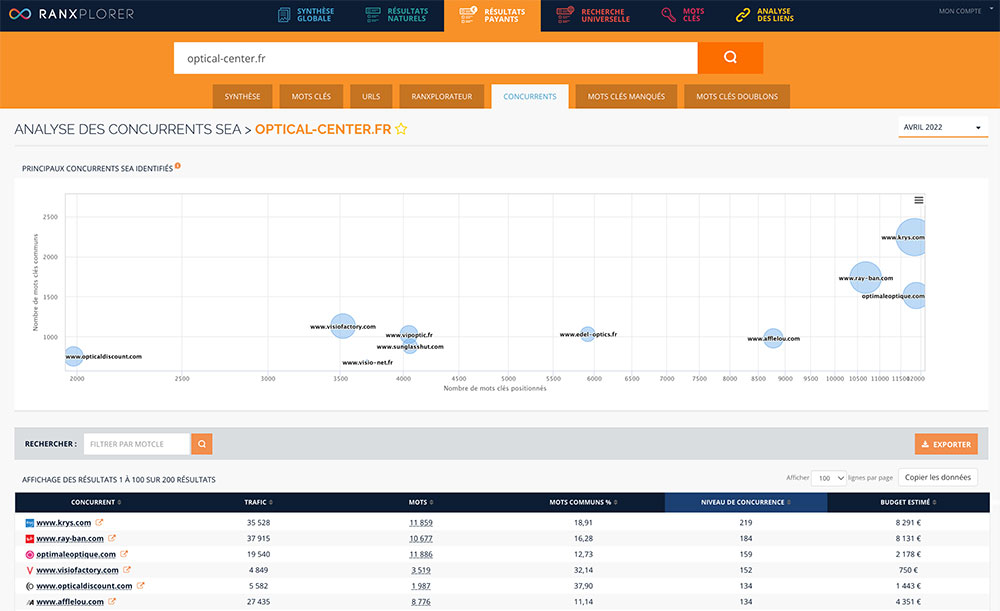Click the www.visiofactory.com bubble in chart
The image size is (1000, 611).
coord(342,326)
